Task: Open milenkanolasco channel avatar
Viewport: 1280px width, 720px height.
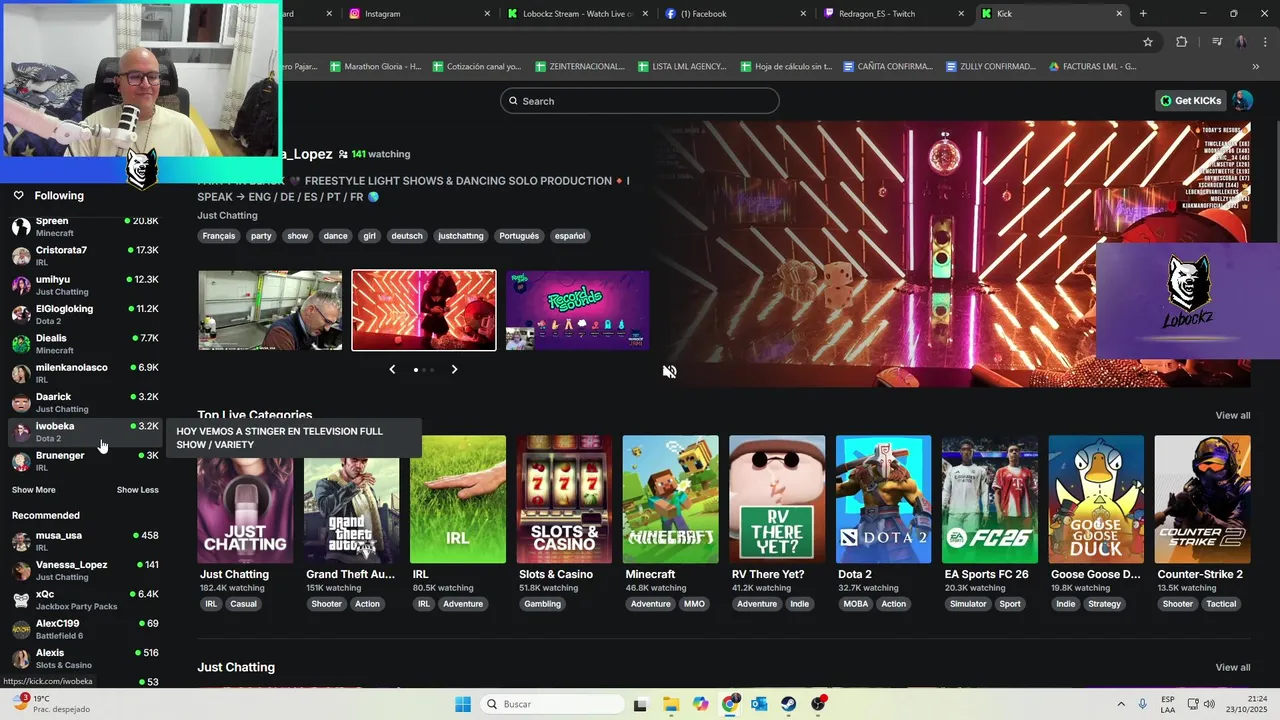Action: pyautogui.click(x=20, y=373)
